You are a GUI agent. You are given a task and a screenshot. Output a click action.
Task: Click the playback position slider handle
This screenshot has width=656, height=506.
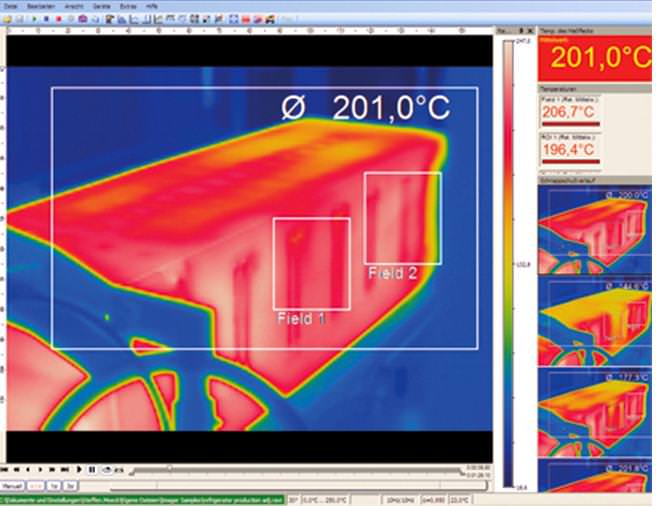pyautogui.click(x=170, y=467)
